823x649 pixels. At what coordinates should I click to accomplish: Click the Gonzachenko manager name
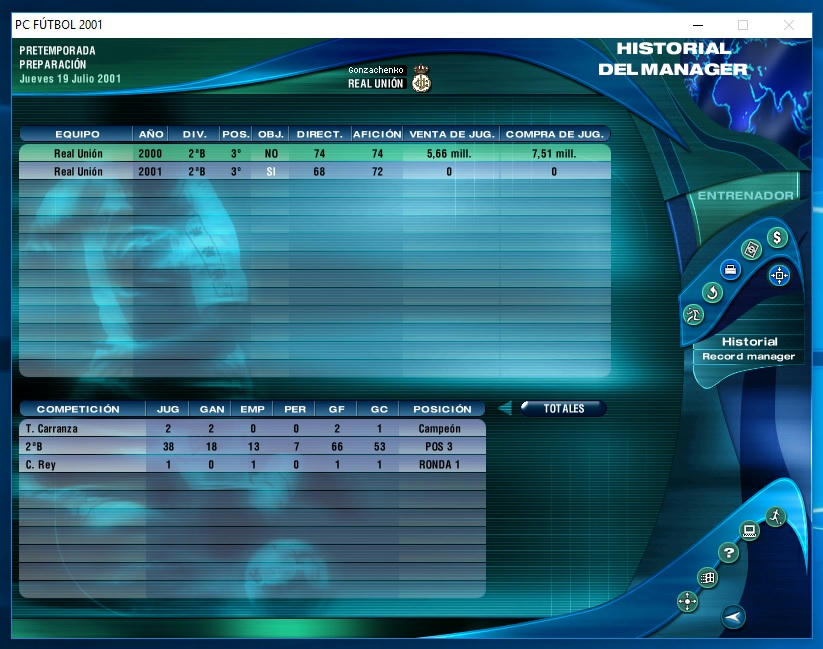coord(376,70)
